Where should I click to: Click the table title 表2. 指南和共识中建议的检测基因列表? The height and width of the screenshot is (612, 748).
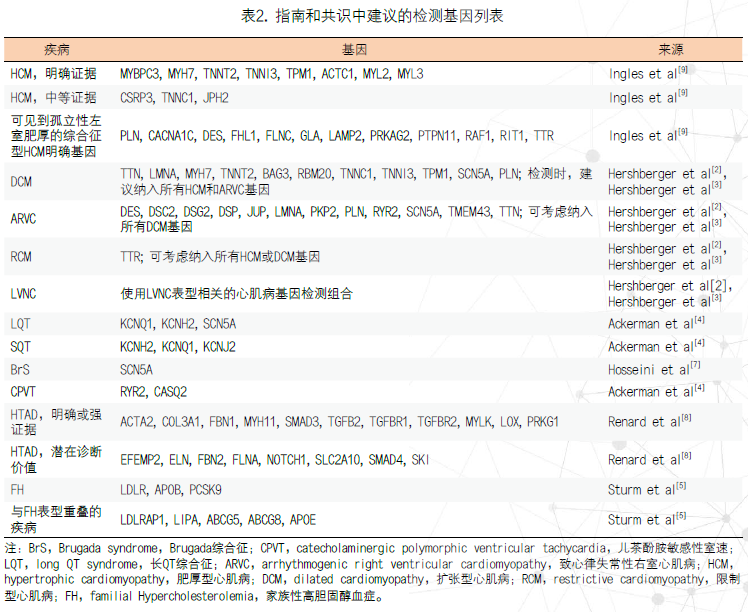[372, 16]
